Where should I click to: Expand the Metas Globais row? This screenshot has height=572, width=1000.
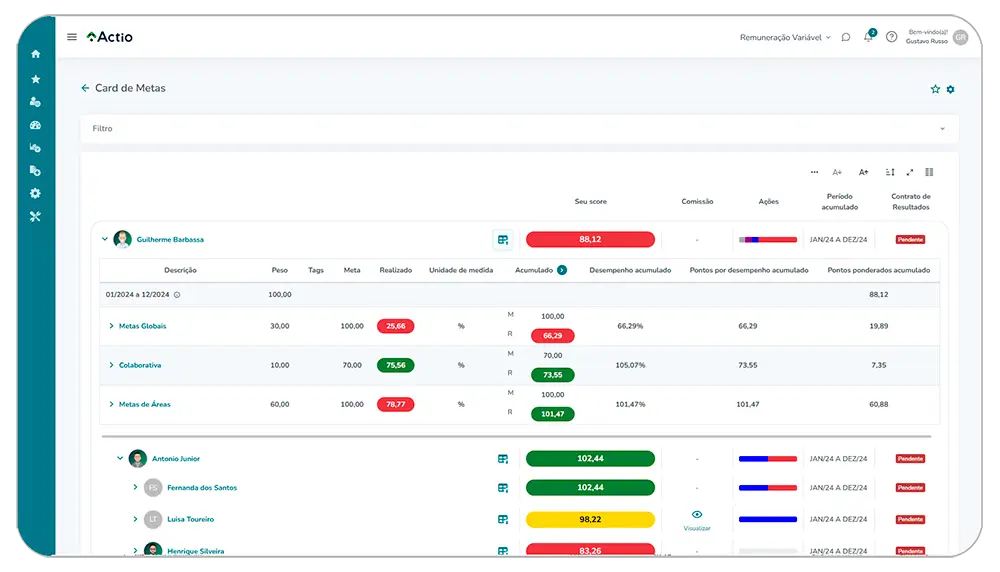(x=111, y=326)
